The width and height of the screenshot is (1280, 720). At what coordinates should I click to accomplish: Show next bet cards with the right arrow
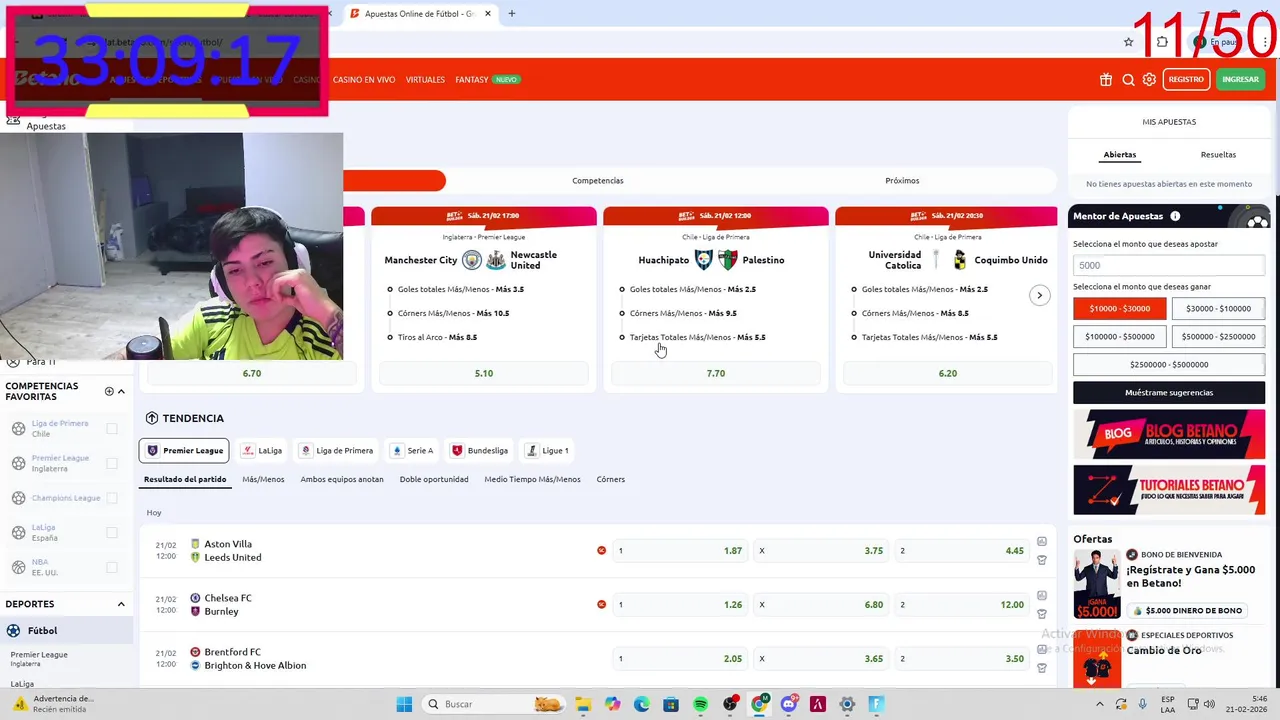[x=1039, y=295]
